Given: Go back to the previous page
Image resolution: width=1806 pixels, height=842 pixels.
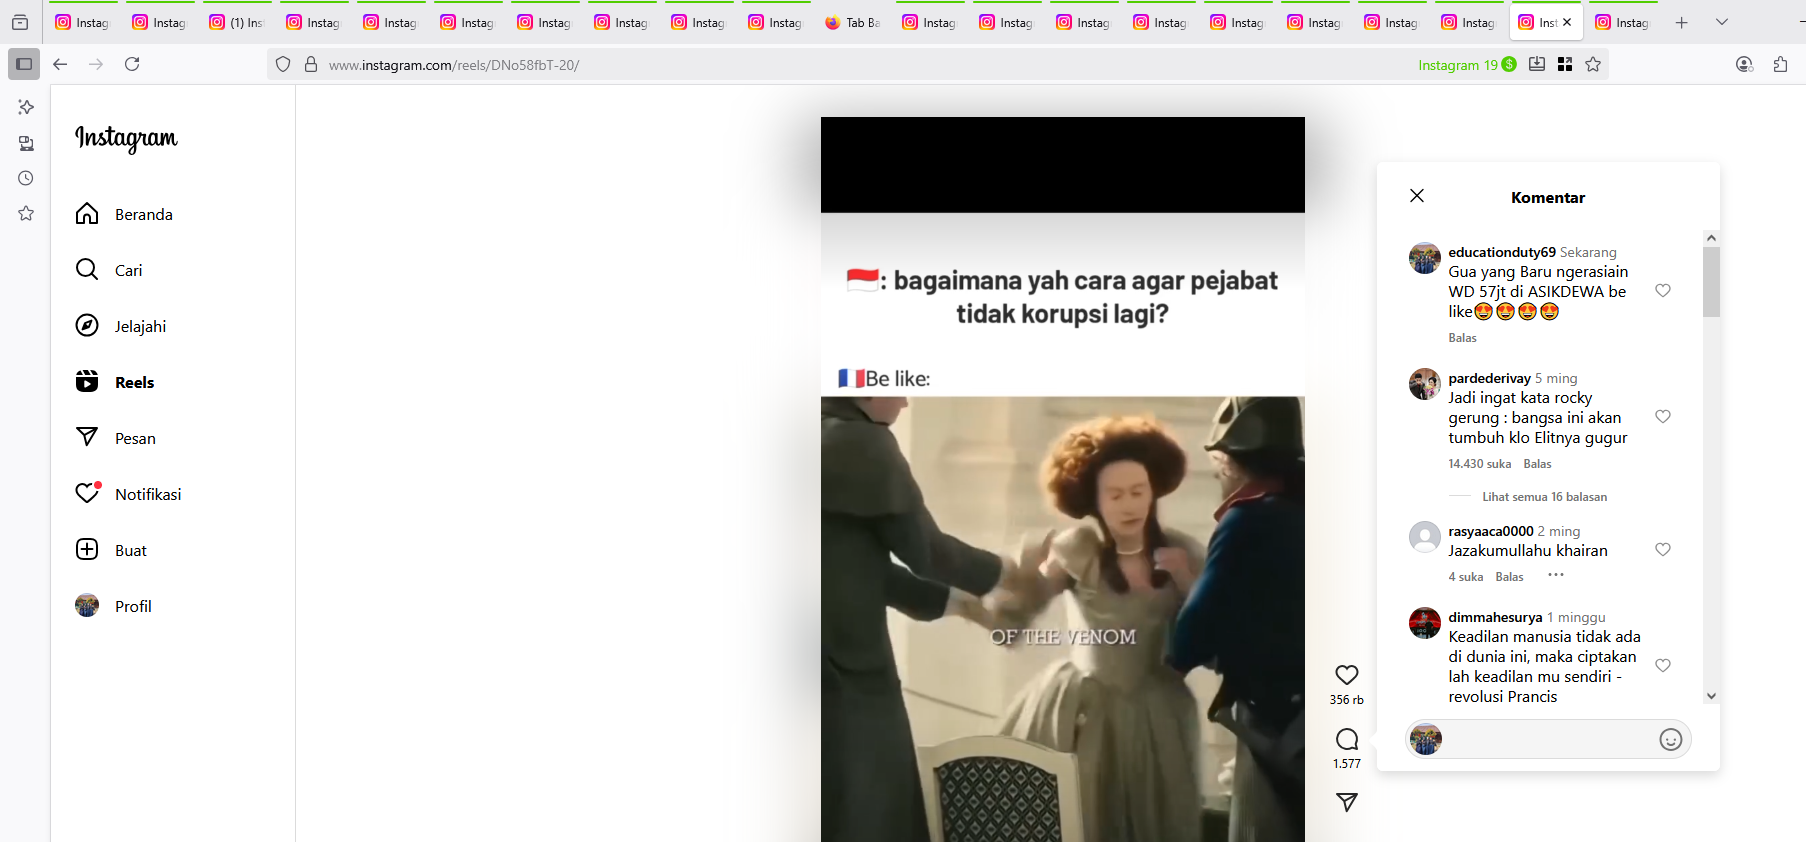Looking at the screenshot, I should point(60,64).
